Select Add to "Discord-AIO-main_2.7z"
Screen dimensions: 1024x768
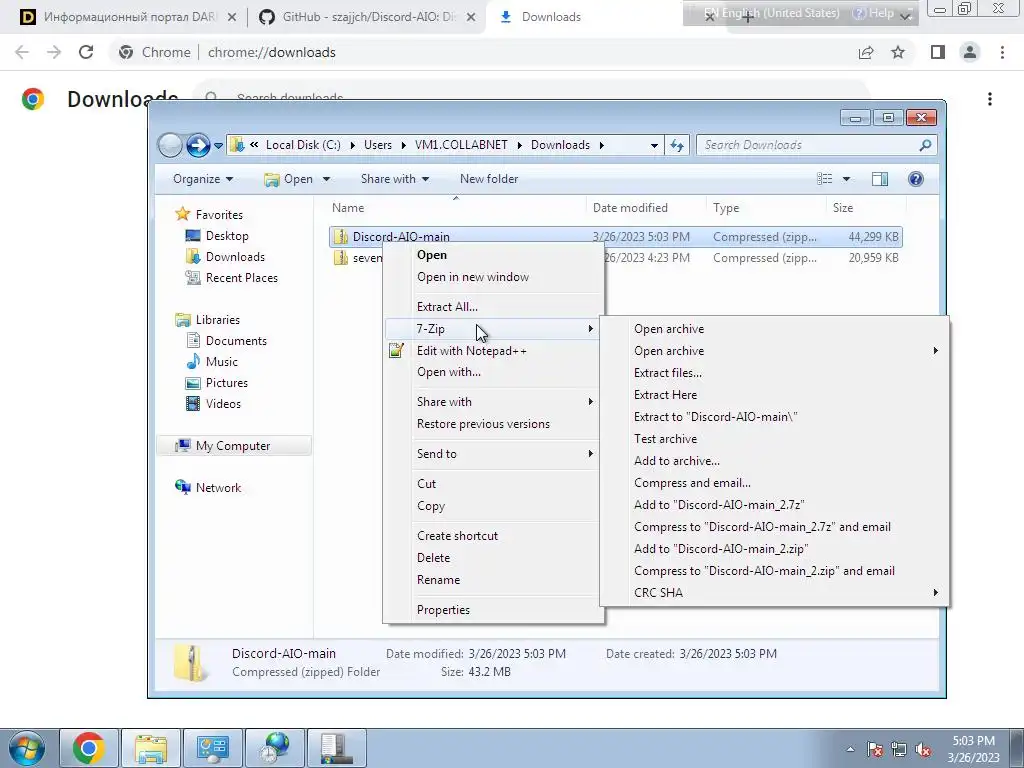(x=719, y=505)
